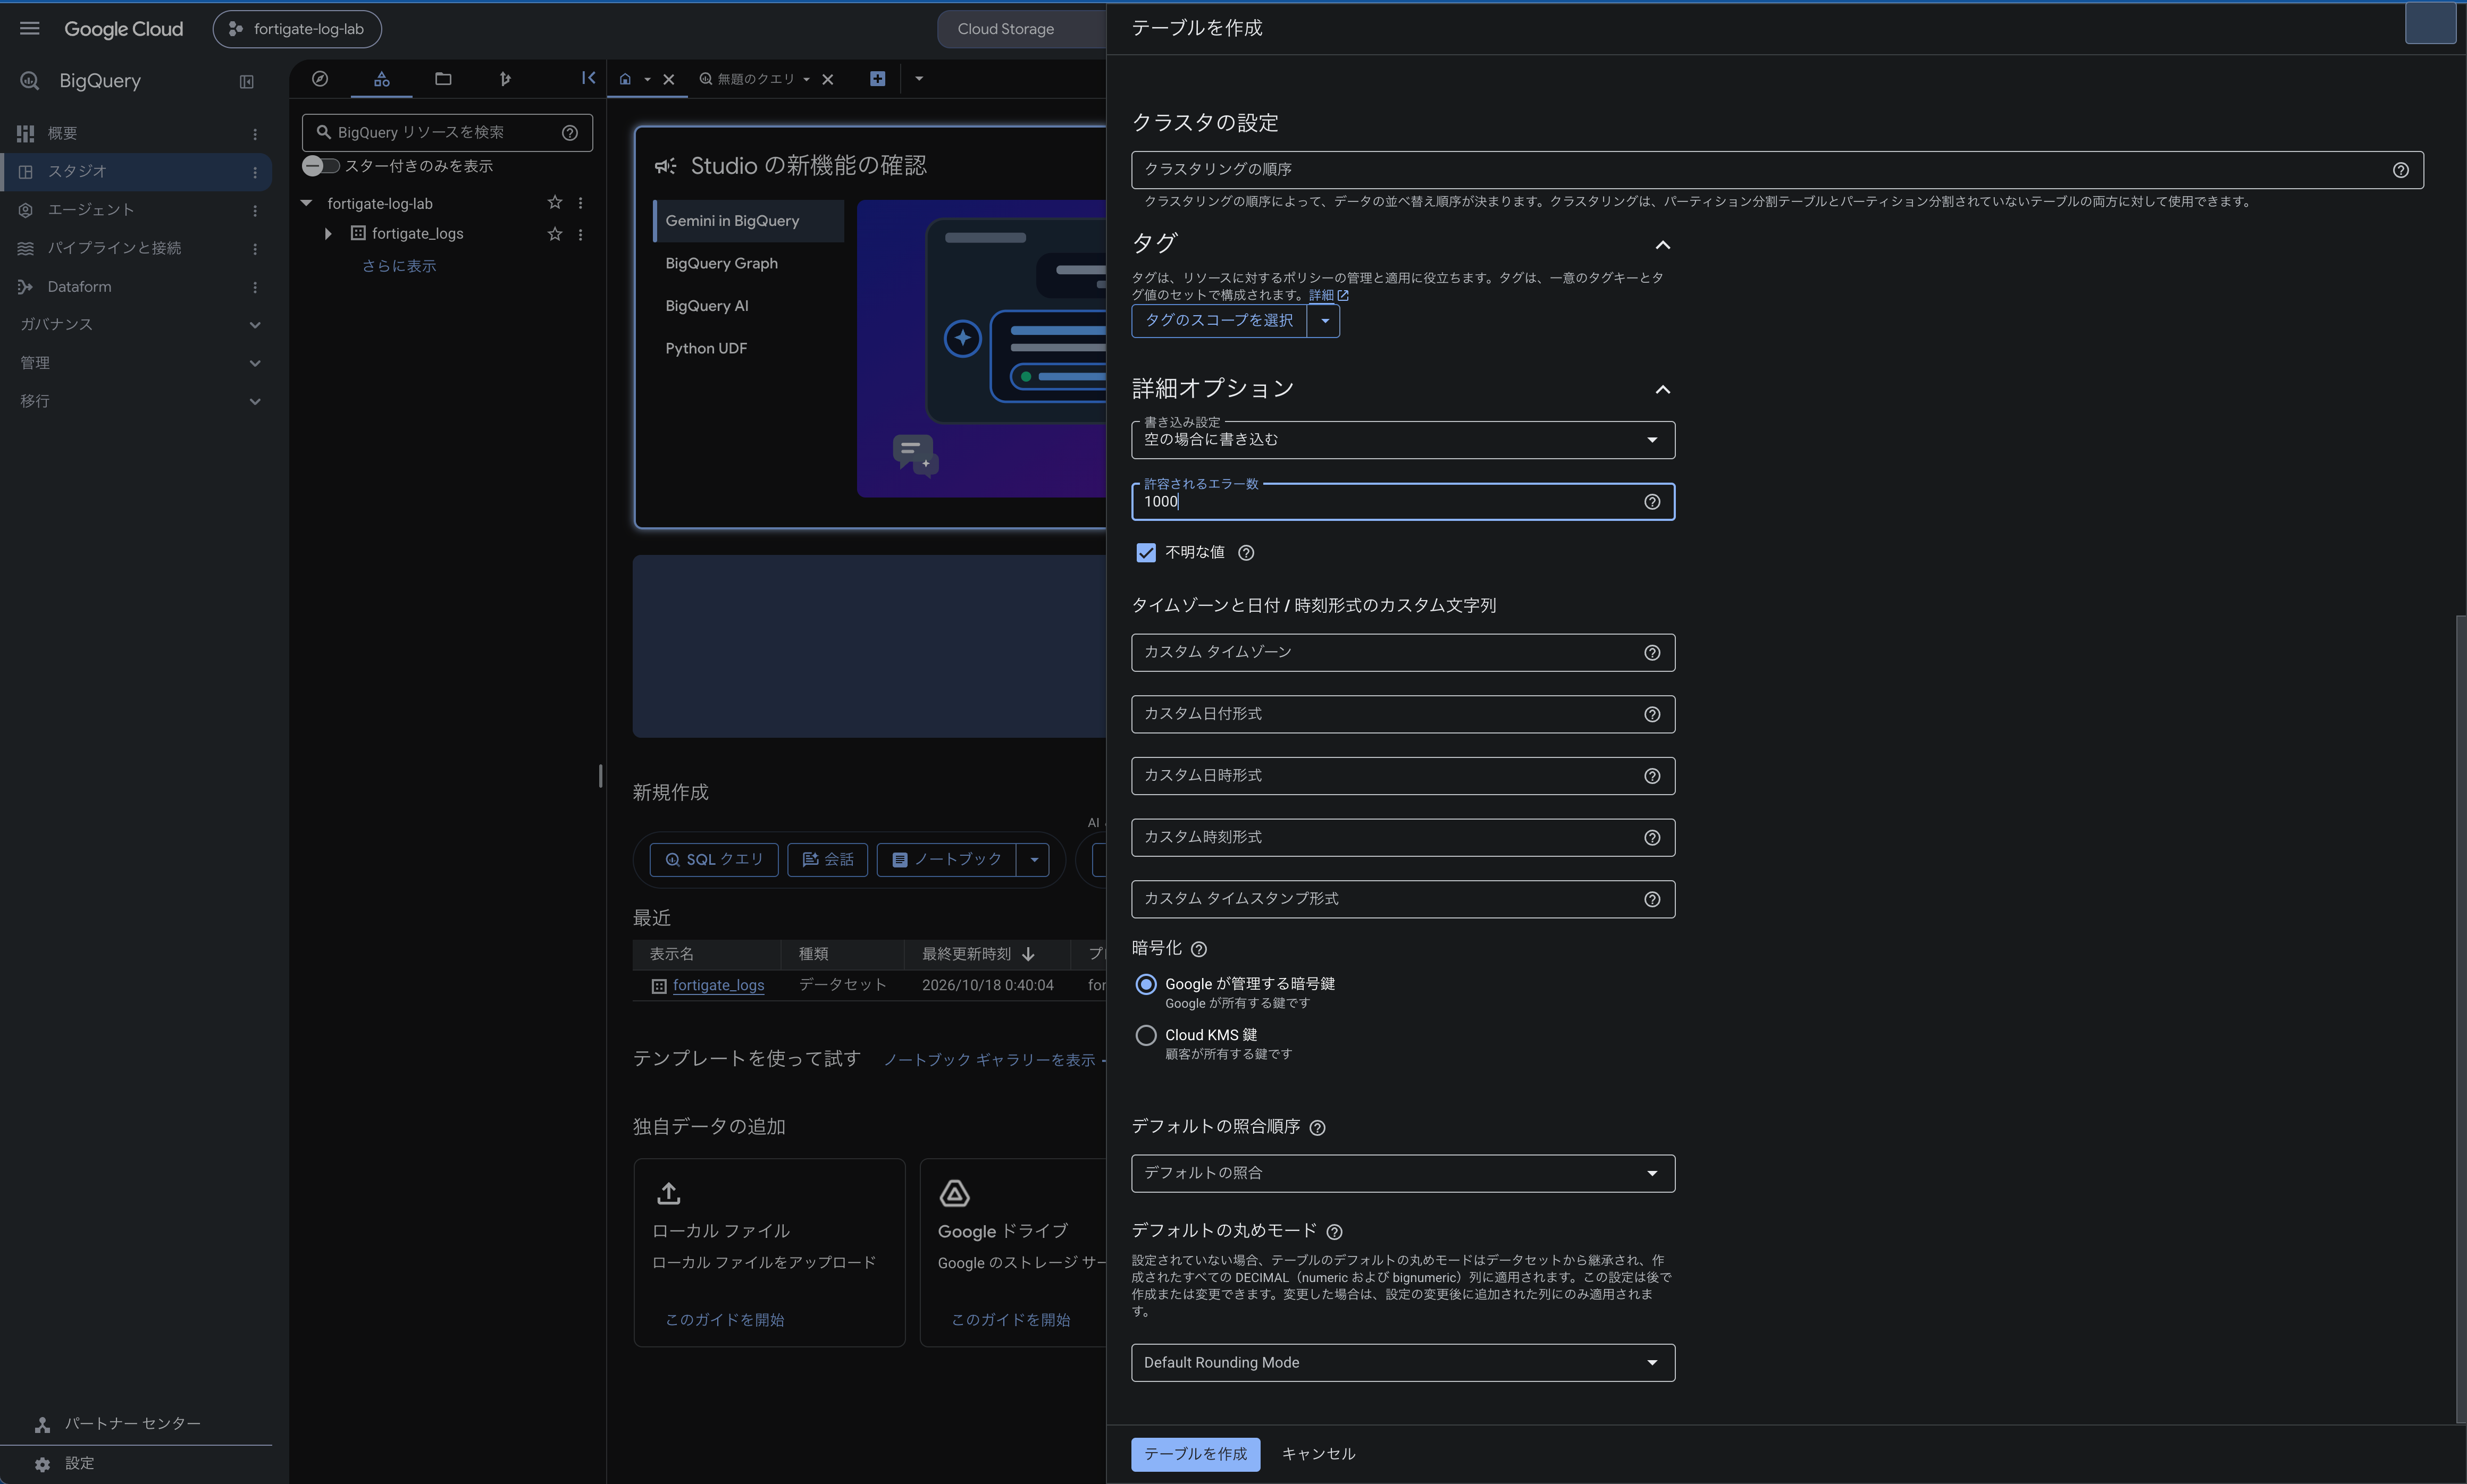Click the カスタム タイムスタンプ形式 input field

(1402, 899)
